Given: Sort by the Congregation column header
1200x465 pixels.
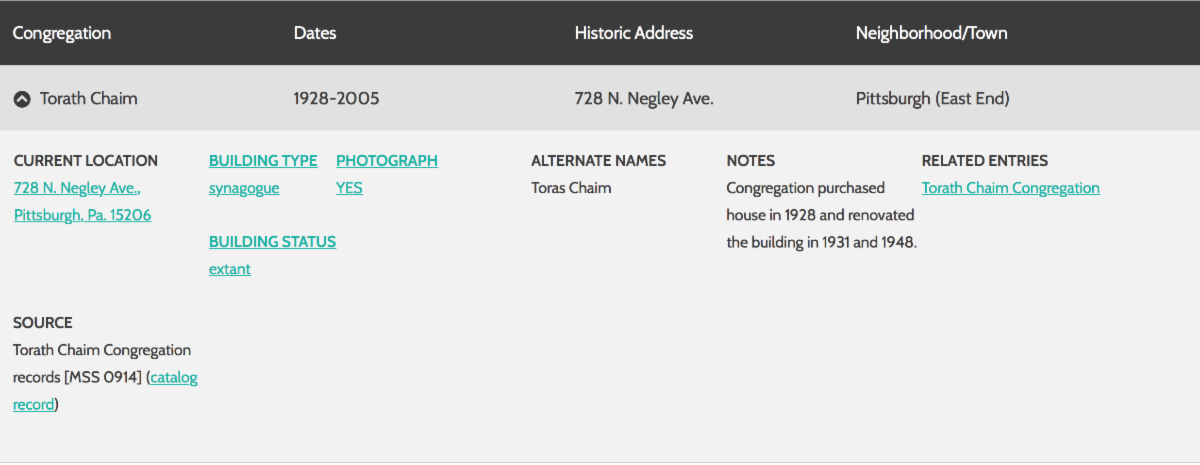Looking at the screenshot, I should [x=61, y=33].
